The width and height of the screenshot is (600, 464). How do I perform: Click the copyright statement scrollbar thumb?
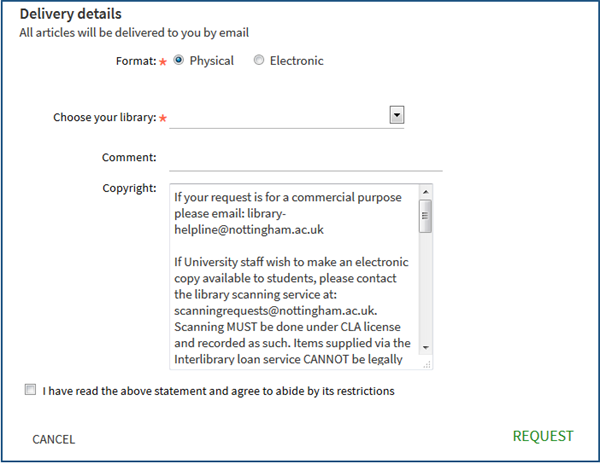click(x=425, y=217)
